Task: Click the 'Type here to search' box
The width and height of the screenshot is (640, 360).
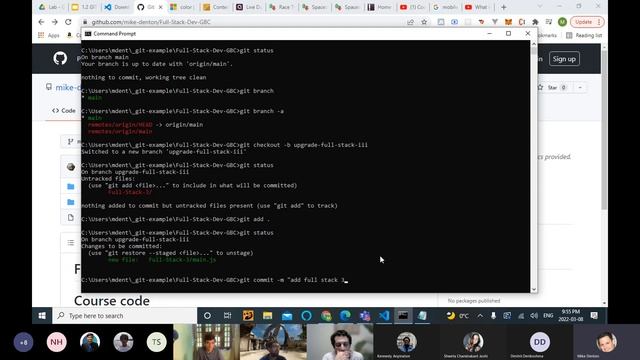Action: (x=125, y=316)
